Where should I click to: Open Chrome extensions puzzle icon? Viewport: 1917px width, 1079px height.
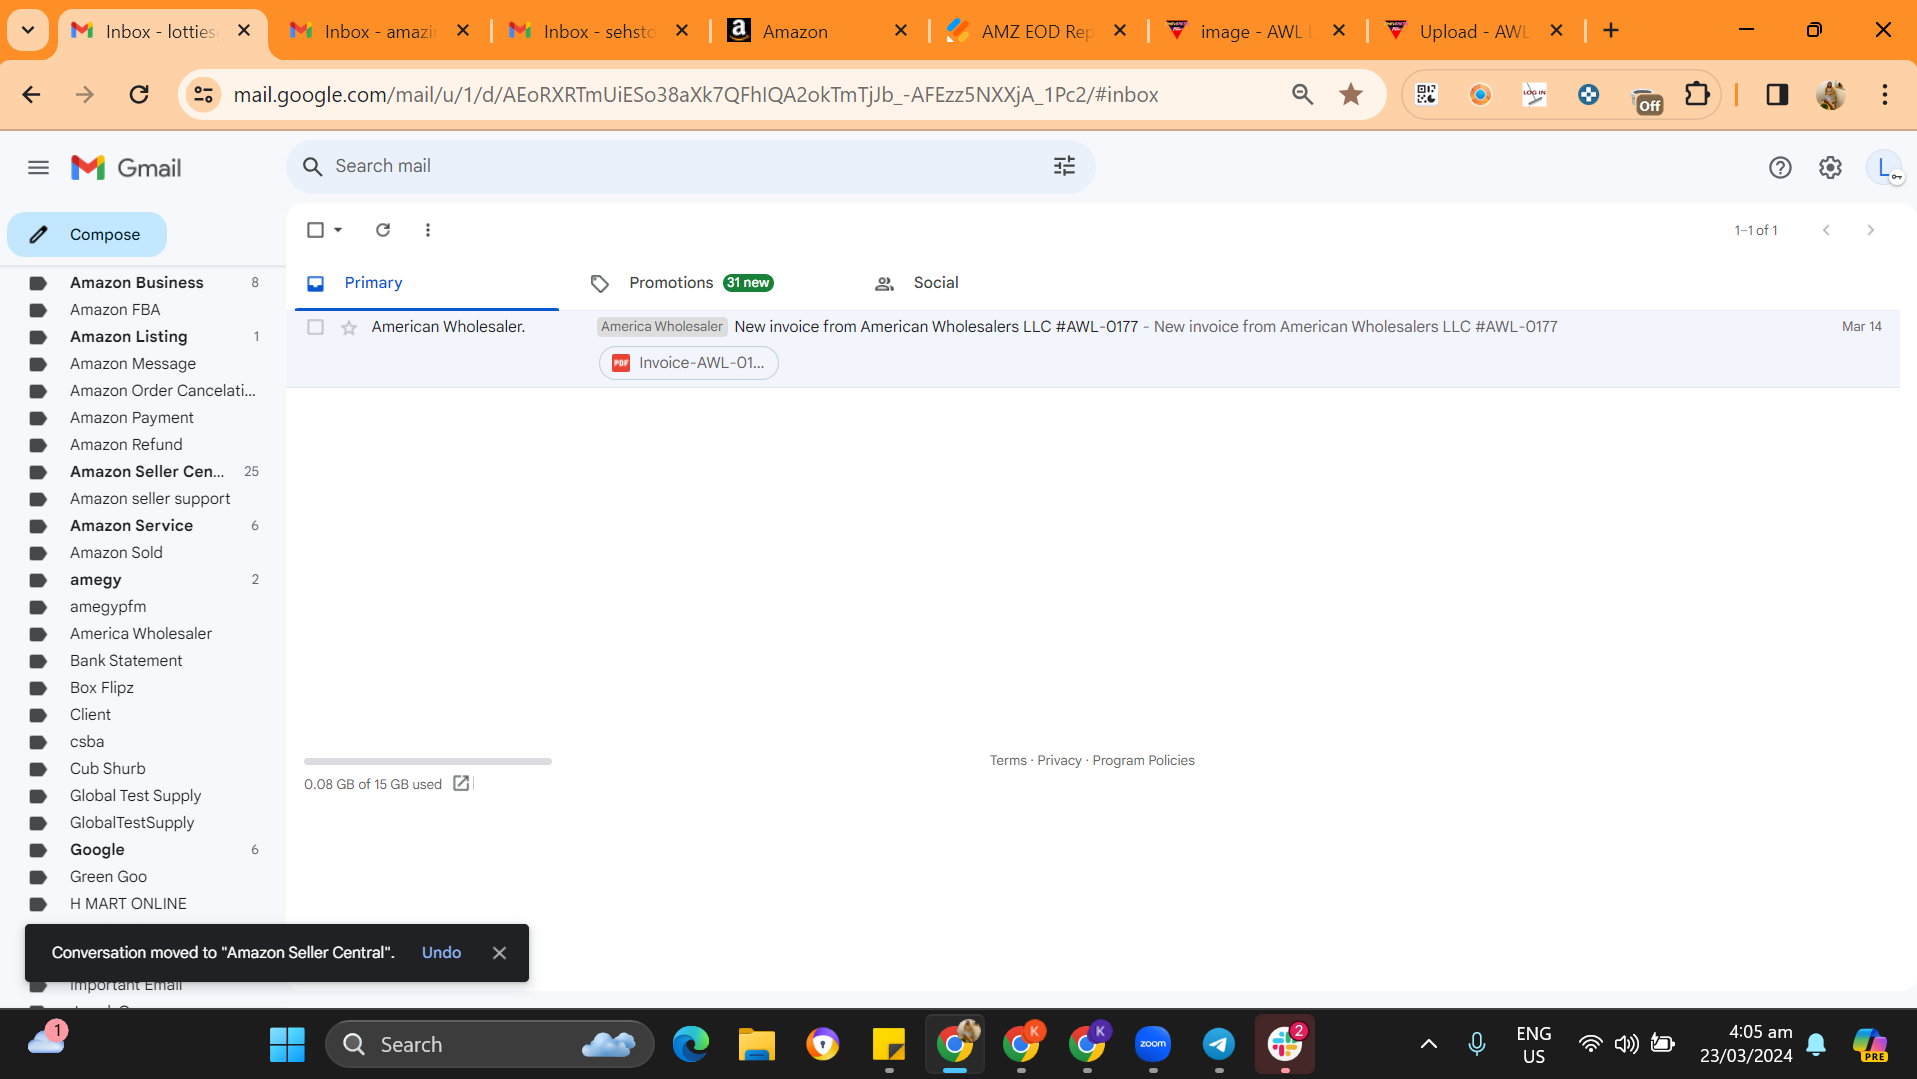point(1697,95)
